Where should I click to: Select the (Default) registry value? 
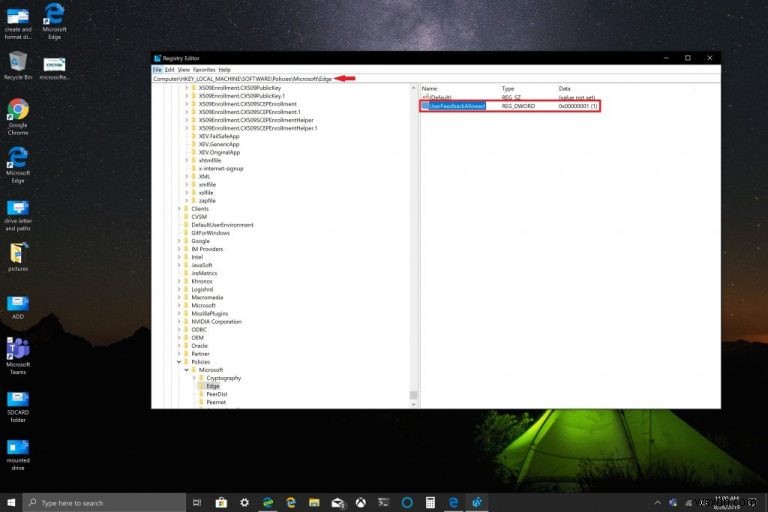point(440,98)
